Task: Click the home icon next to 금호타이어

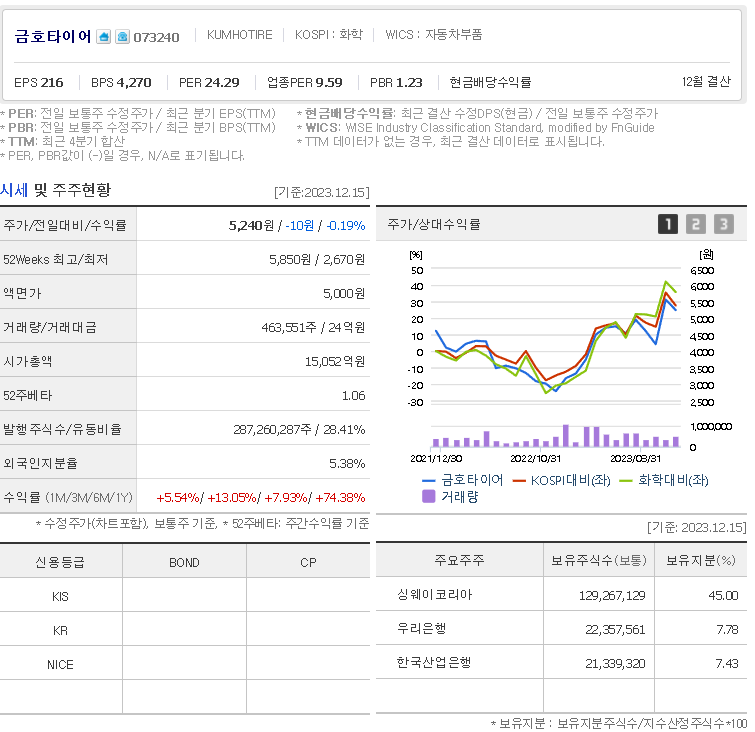Action: coord(104,37)
